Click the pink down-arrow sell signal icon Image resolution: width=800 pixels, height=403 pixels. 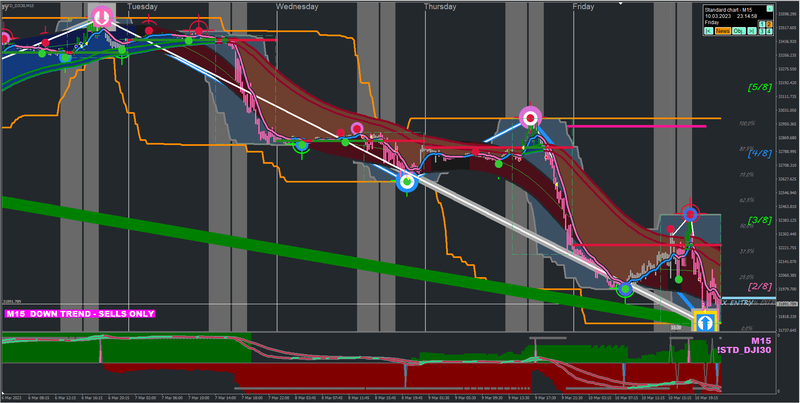102,16
